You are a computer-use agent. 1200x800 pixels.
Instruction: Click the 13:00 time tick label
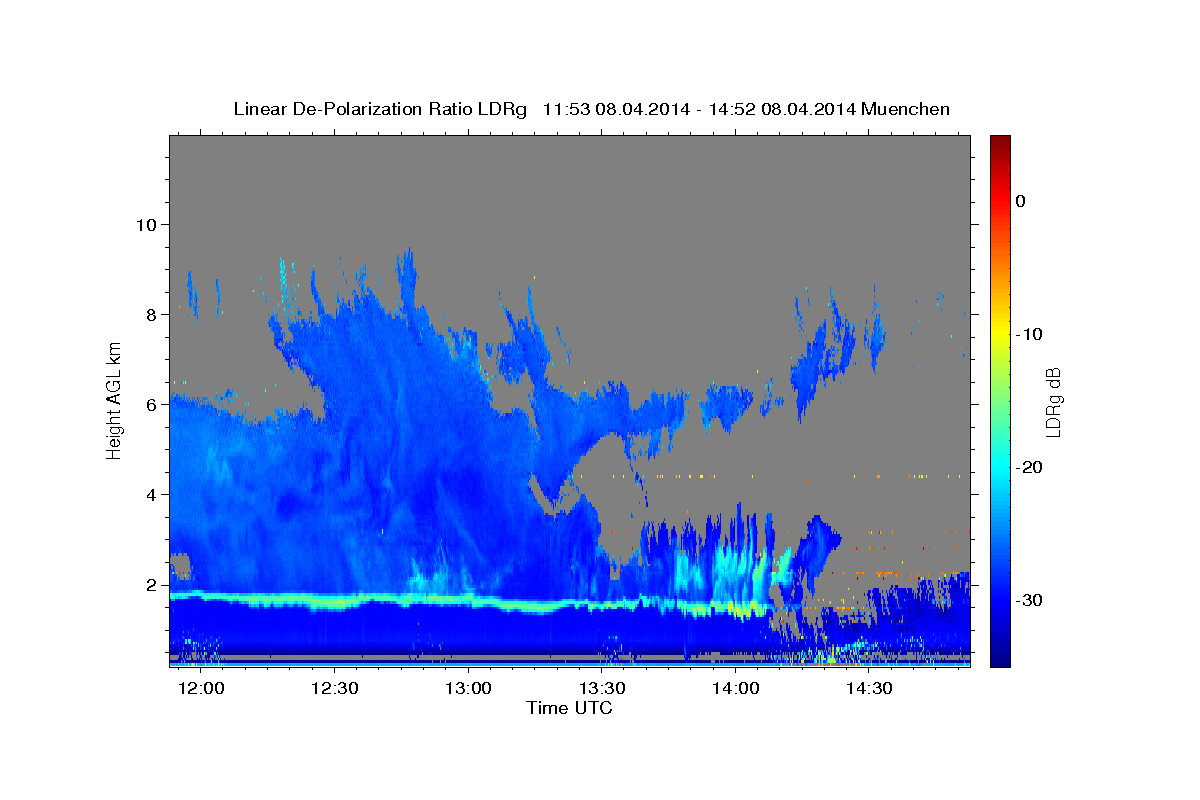tap(468, 689)
